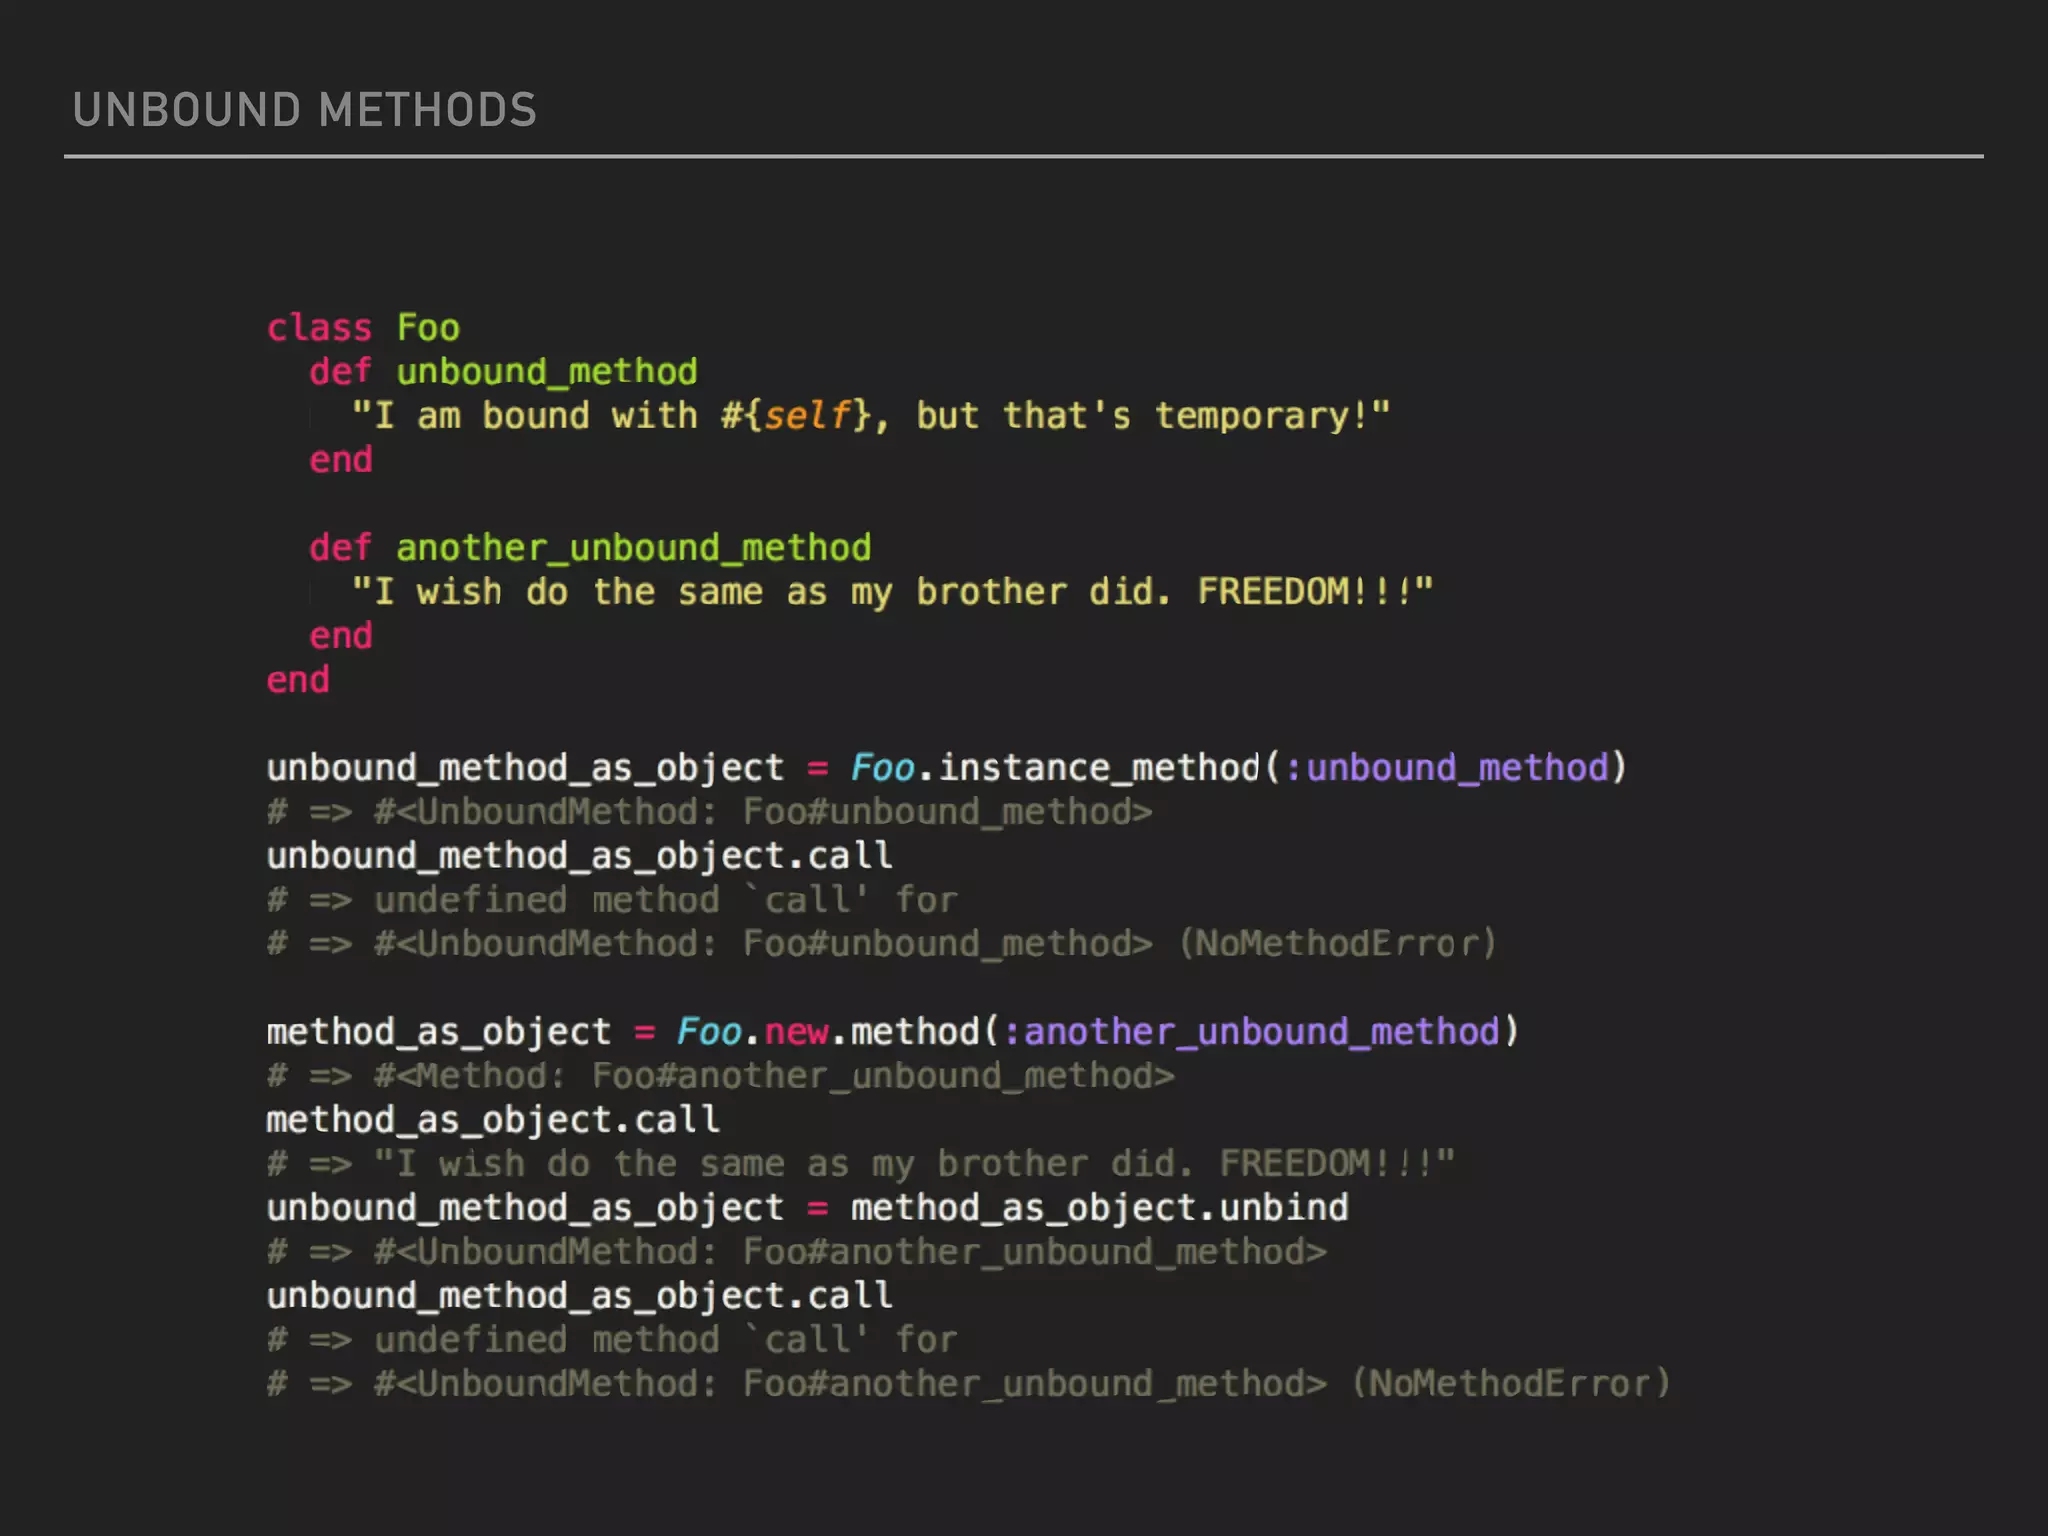Click final '(NoMethodError)' comment at bottom
This screenshot has width=2048, height=1536.
[1510, 1384]
